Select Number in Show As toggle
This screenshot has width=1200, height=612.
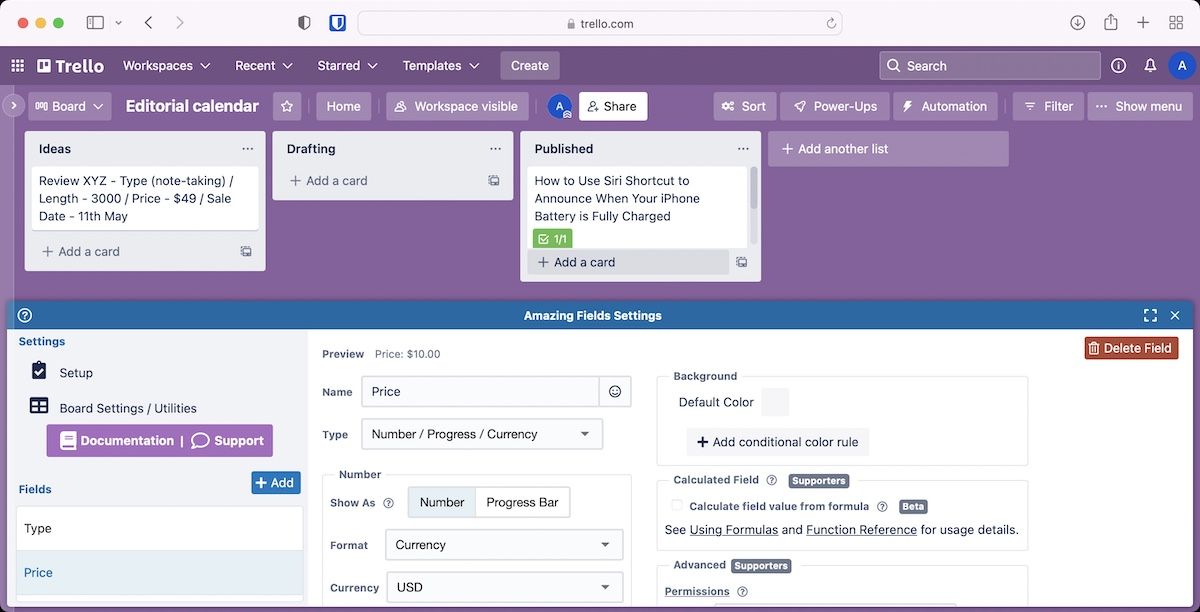442,502
